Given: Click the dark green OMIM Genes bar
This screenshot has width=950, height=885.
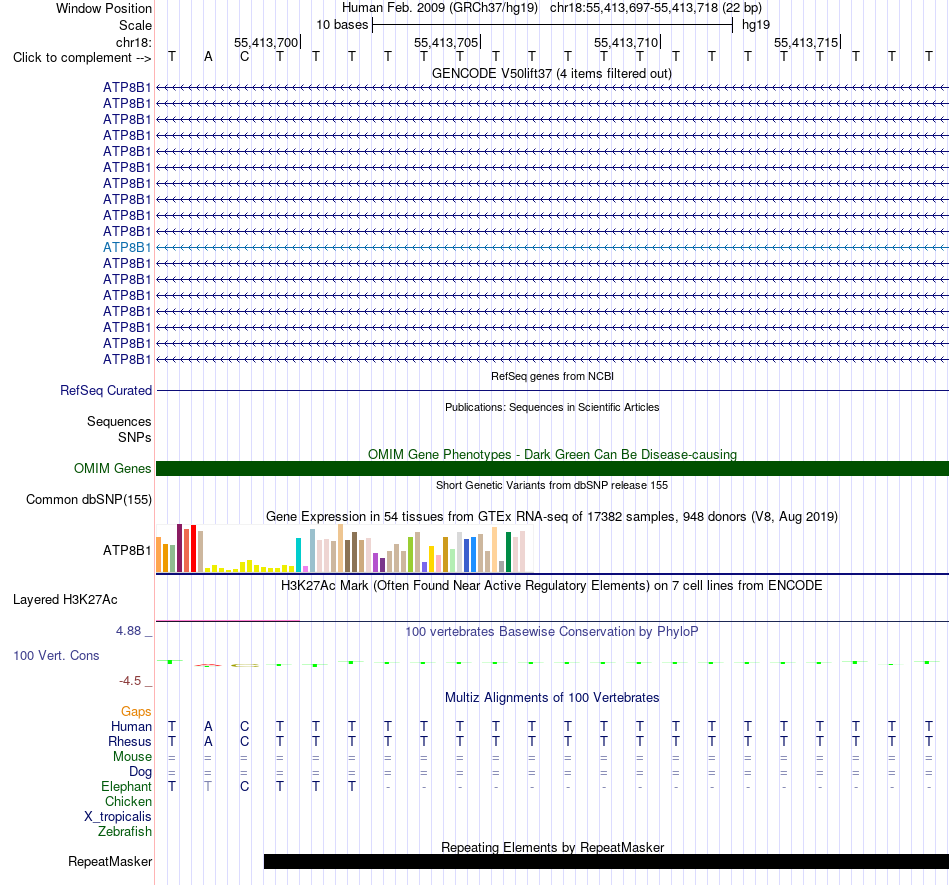Looking at the screenshot, I should pyautogui.click(x=552, y=468).
